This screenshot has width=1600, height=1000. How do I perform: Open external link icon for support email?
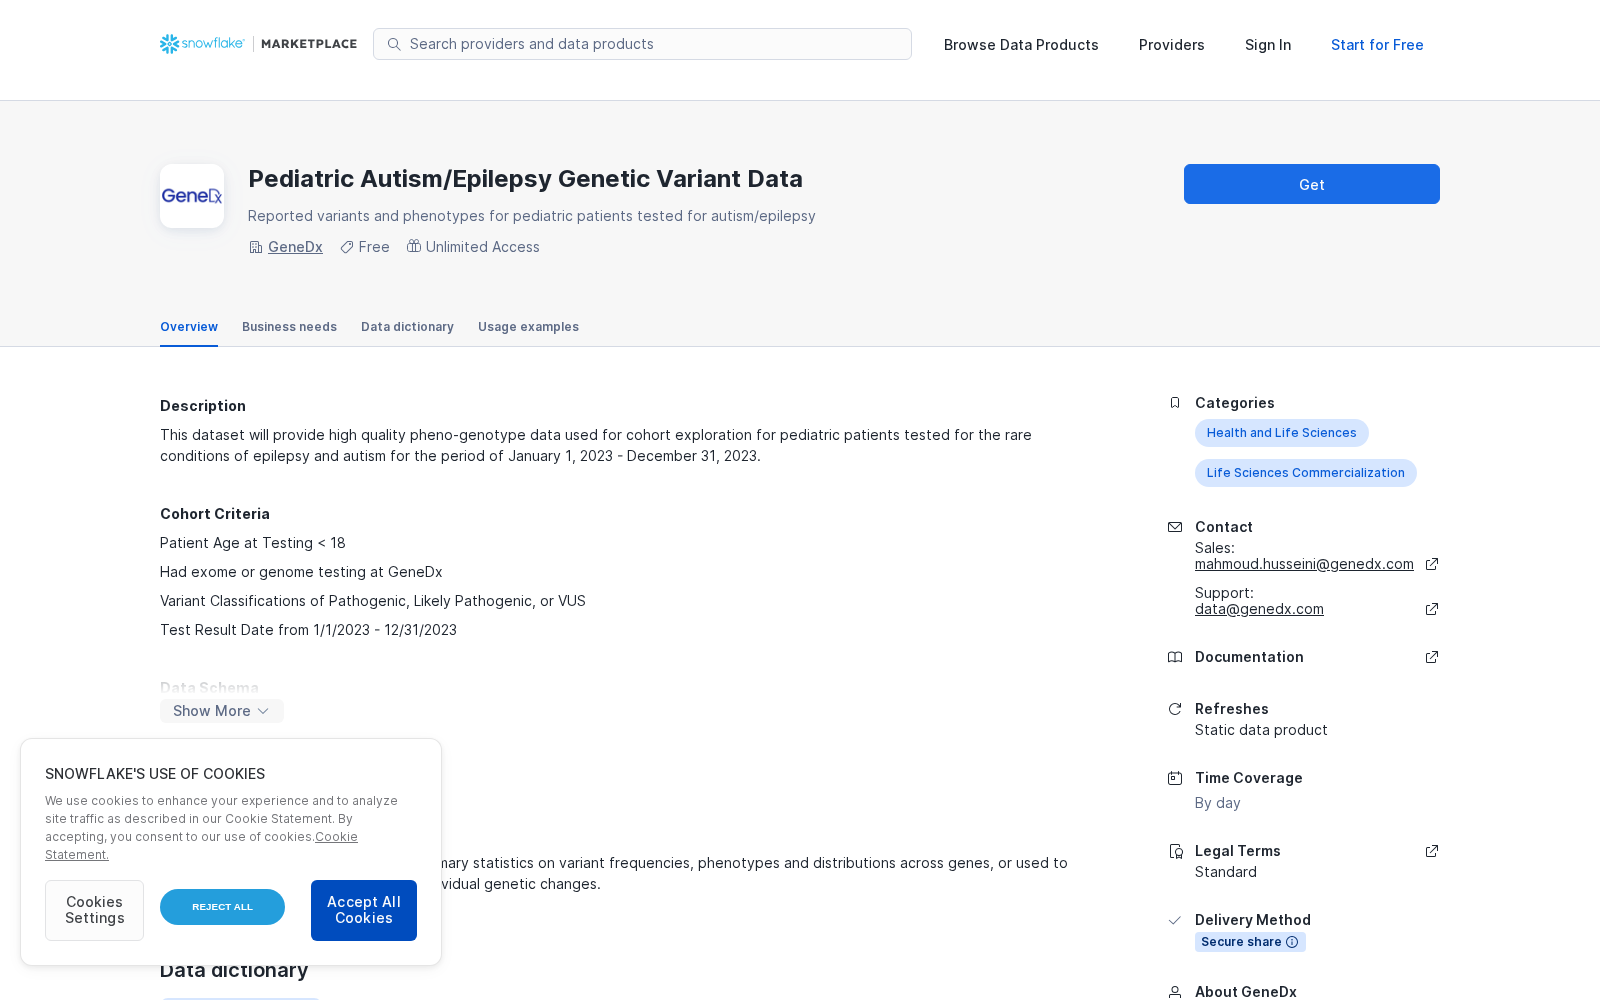click(x=1432, y=609)
